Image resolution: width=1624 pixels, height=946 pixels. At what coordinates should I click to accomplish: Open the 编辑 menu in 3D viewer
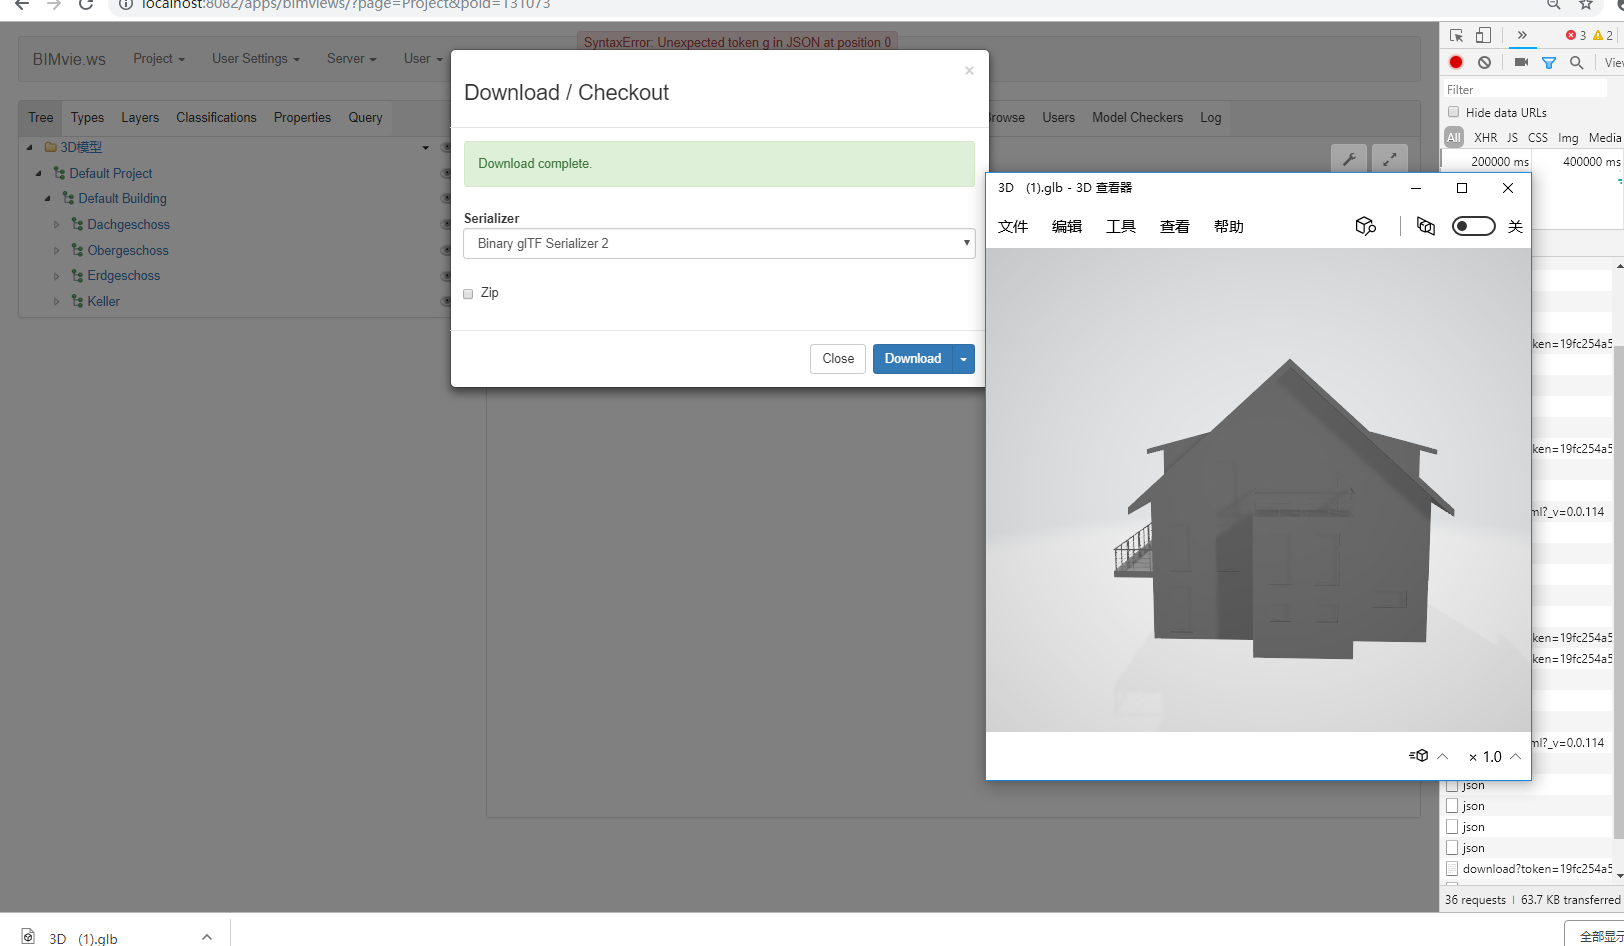1067,227
